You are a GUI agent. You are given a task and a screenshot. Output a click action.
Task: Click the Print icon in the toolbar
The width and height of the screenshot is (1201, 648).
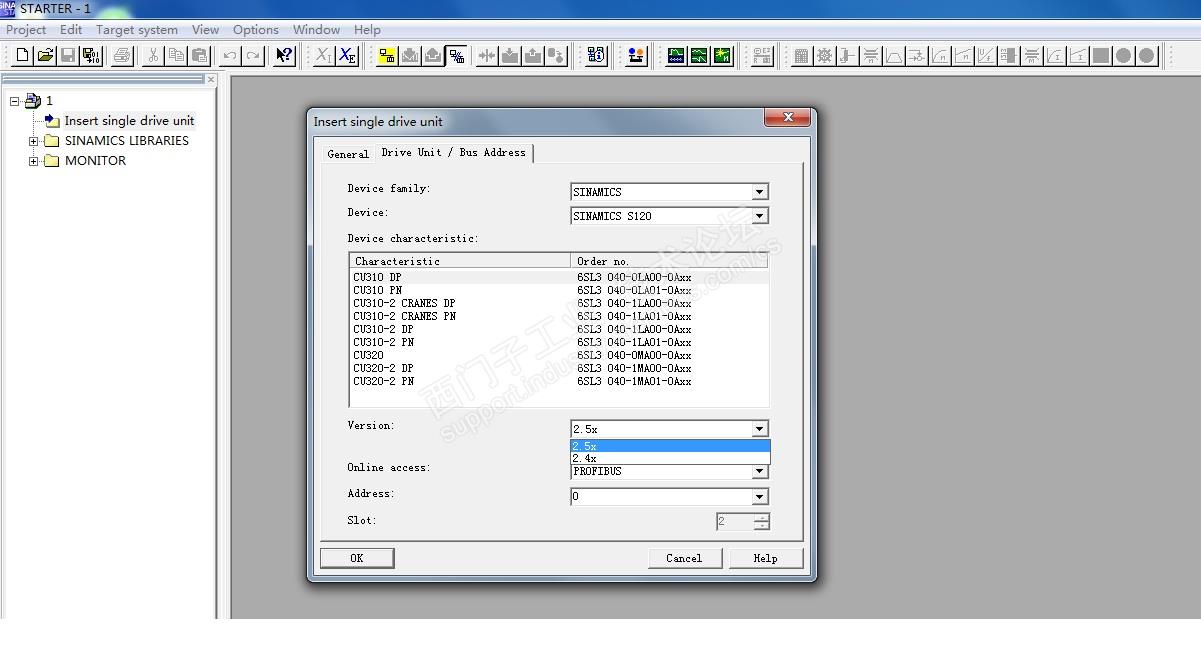(122, 55)
